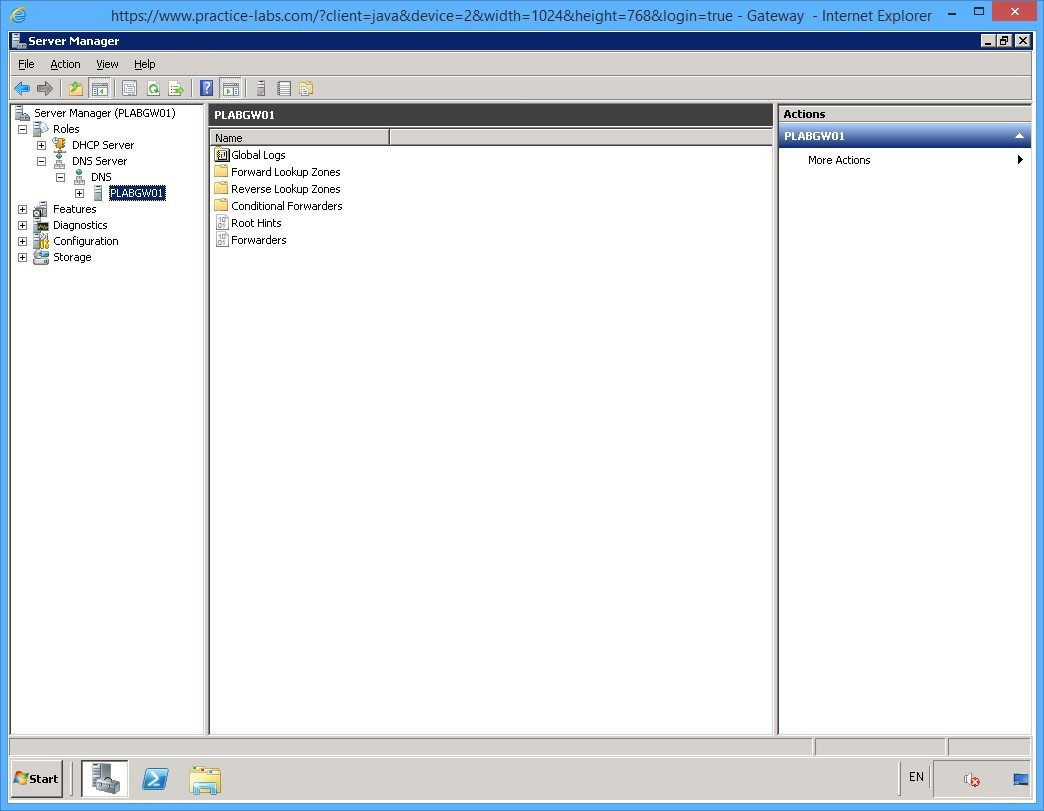Viewport: 1044px width, 811px height.
Task: Select Conditional Forwarders in the details pane
Action: click(x=288, y=205)
